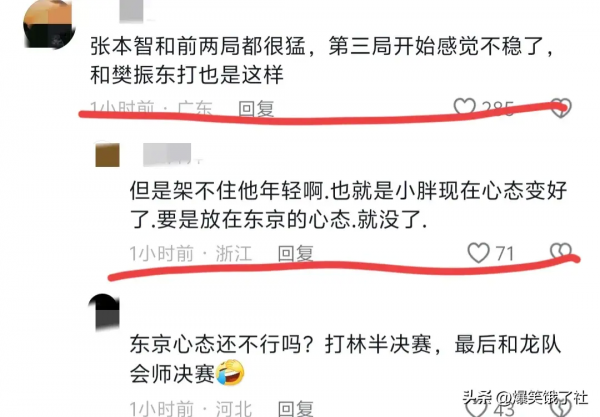Tap the broken-heart dislike on the 广东 comment

561,108
